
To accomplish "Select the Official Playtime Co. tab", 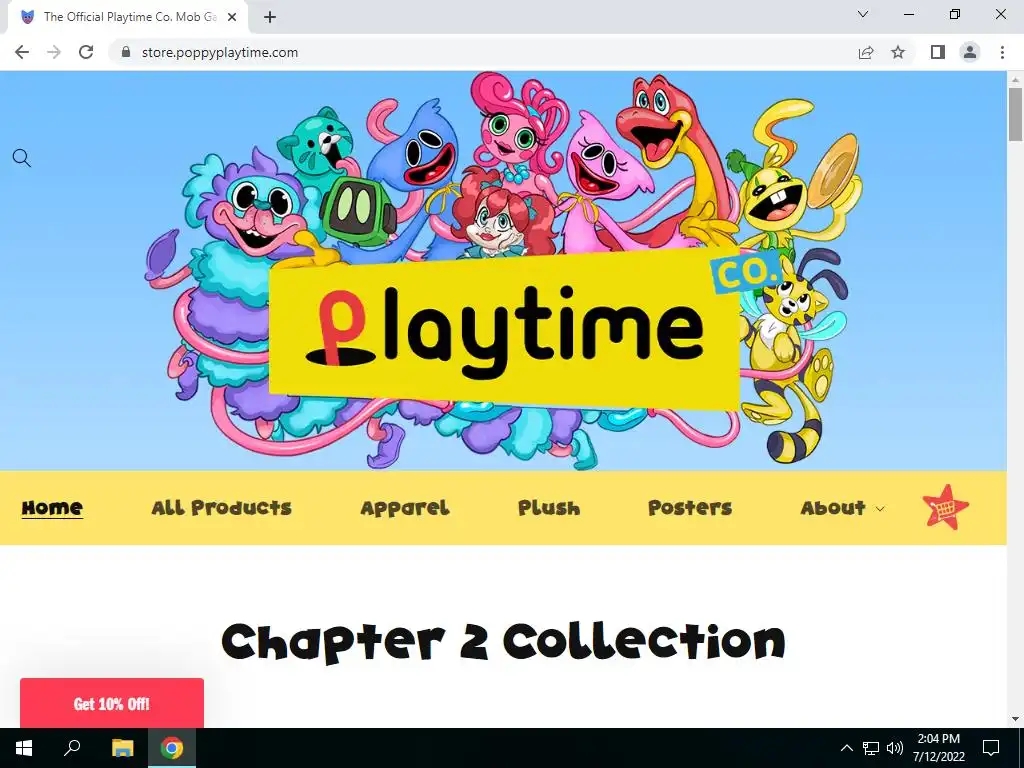I will click(129, 17).
